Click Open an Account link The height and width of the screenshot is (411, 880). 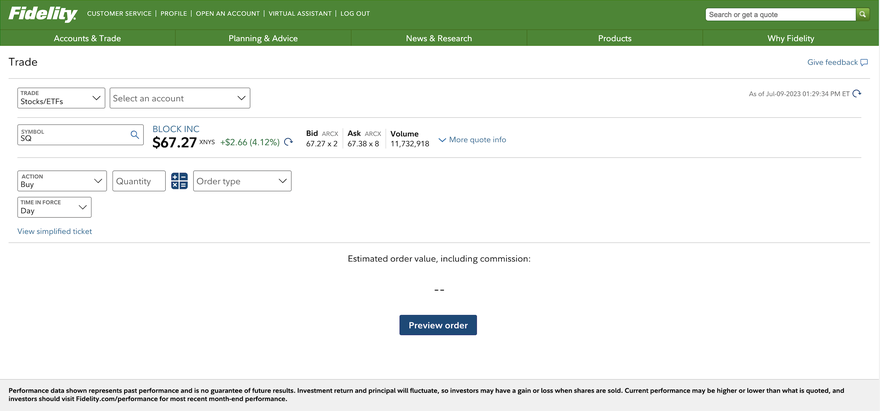(228, 13)
